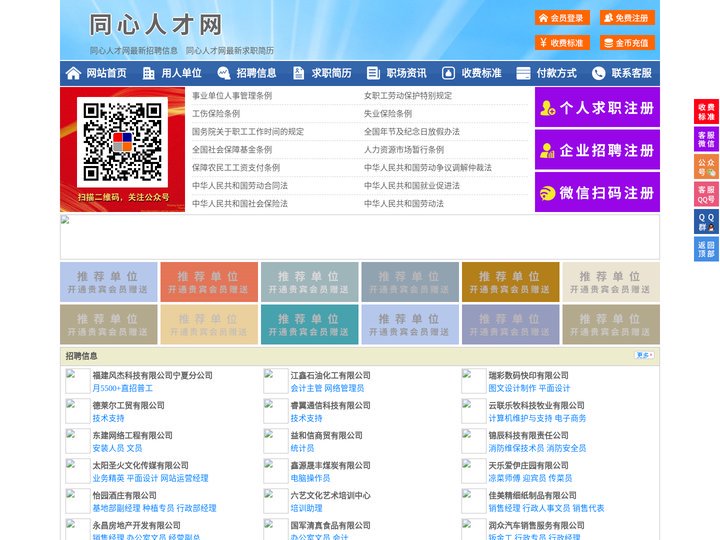
Task: Open the 会计主管 job link
Action: (x=306, y=388)
